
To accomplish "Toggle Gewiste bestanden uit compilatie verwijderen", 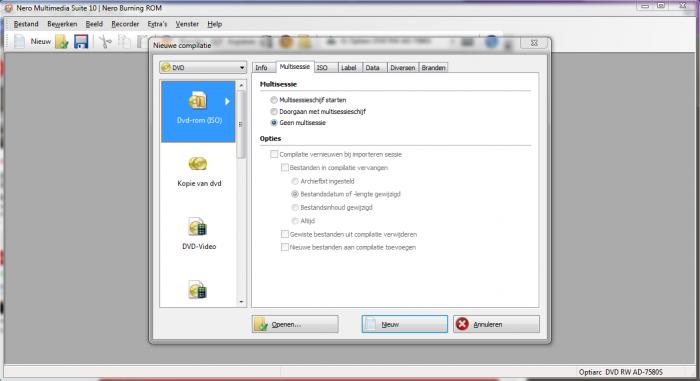I will 285,234.
